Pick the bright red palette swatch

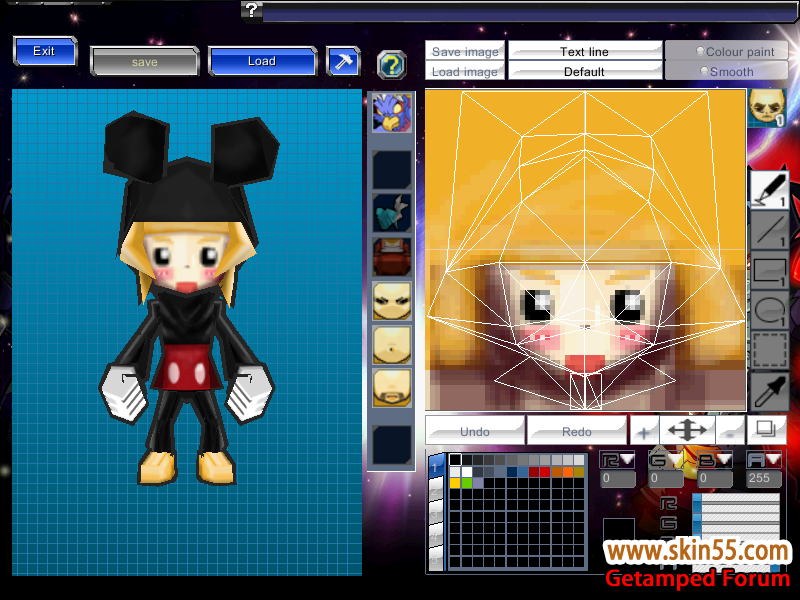click(x=545, y=472)
